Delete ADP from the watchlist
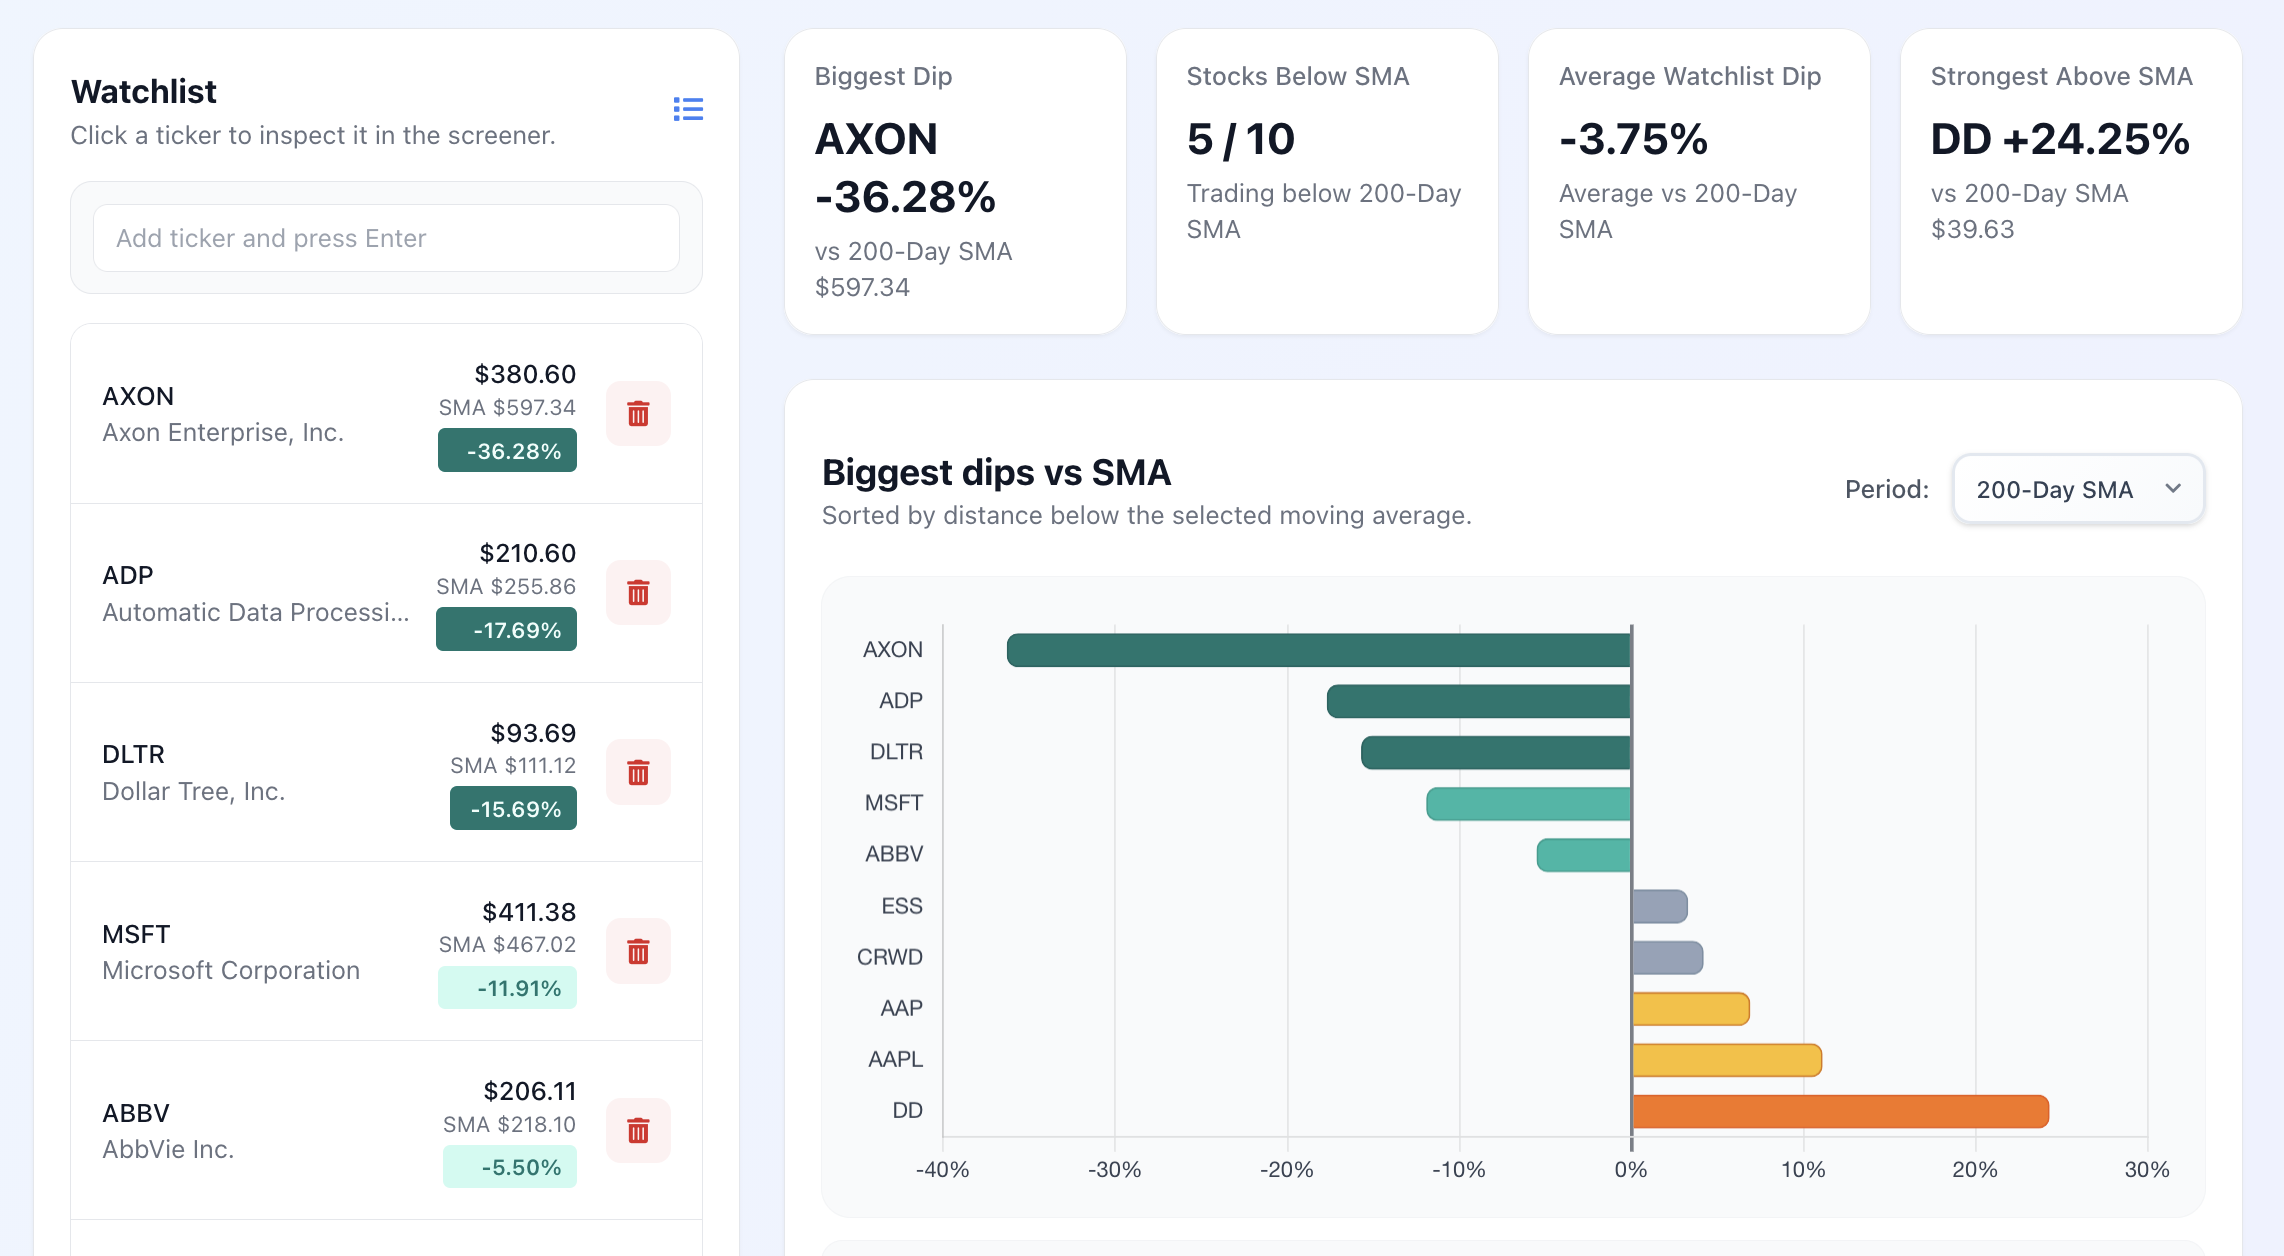This screenshot has height=1256, width=2284. coord(638,592)
